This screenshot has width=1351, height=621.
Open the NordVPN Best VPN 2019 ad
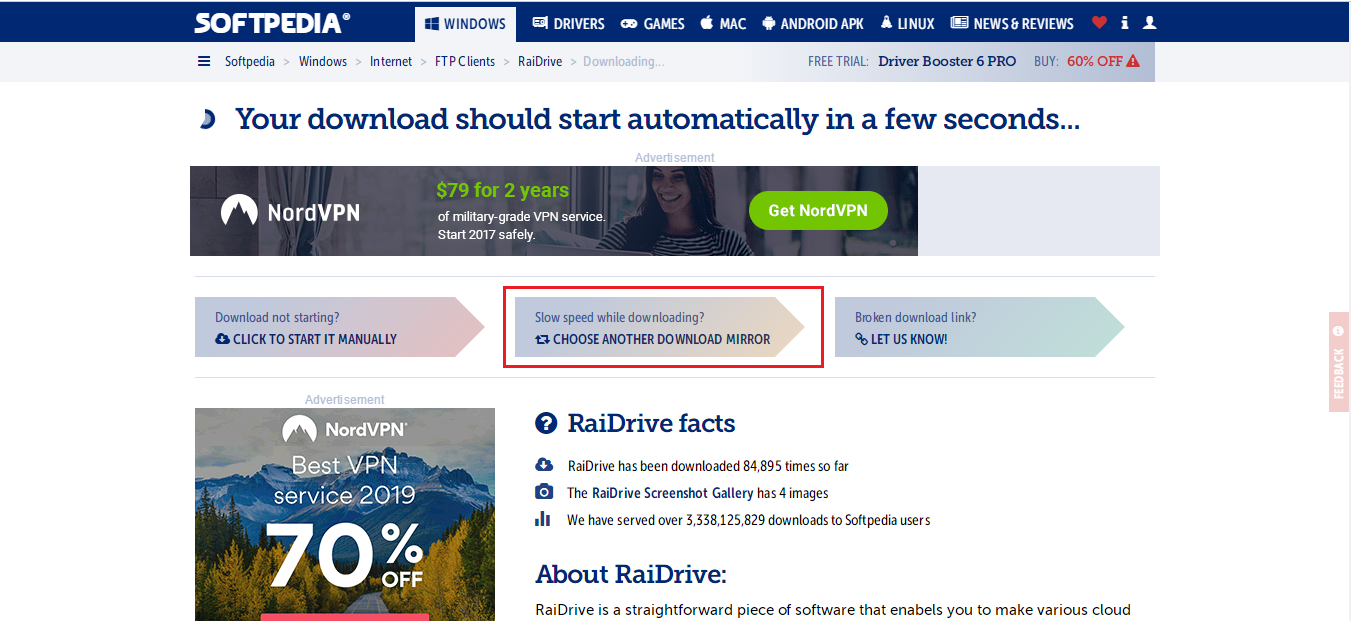(345, 514)
